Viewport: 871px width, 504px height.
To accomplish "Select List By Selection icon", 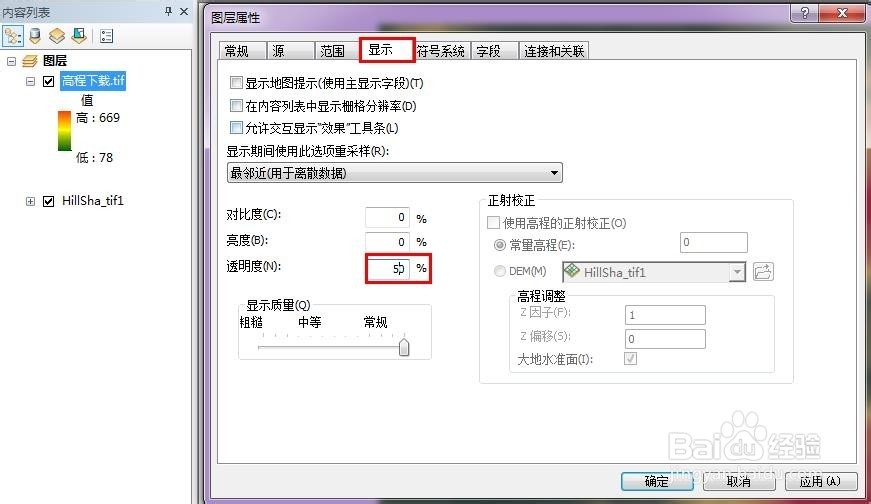I will coord(79,37).
